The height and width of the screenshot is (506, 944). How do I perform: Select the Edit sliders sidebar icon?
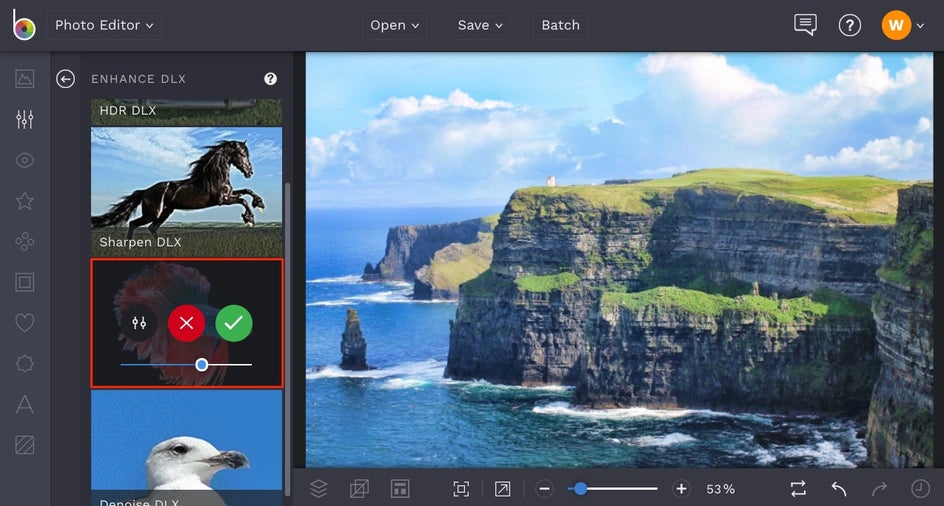25,119
